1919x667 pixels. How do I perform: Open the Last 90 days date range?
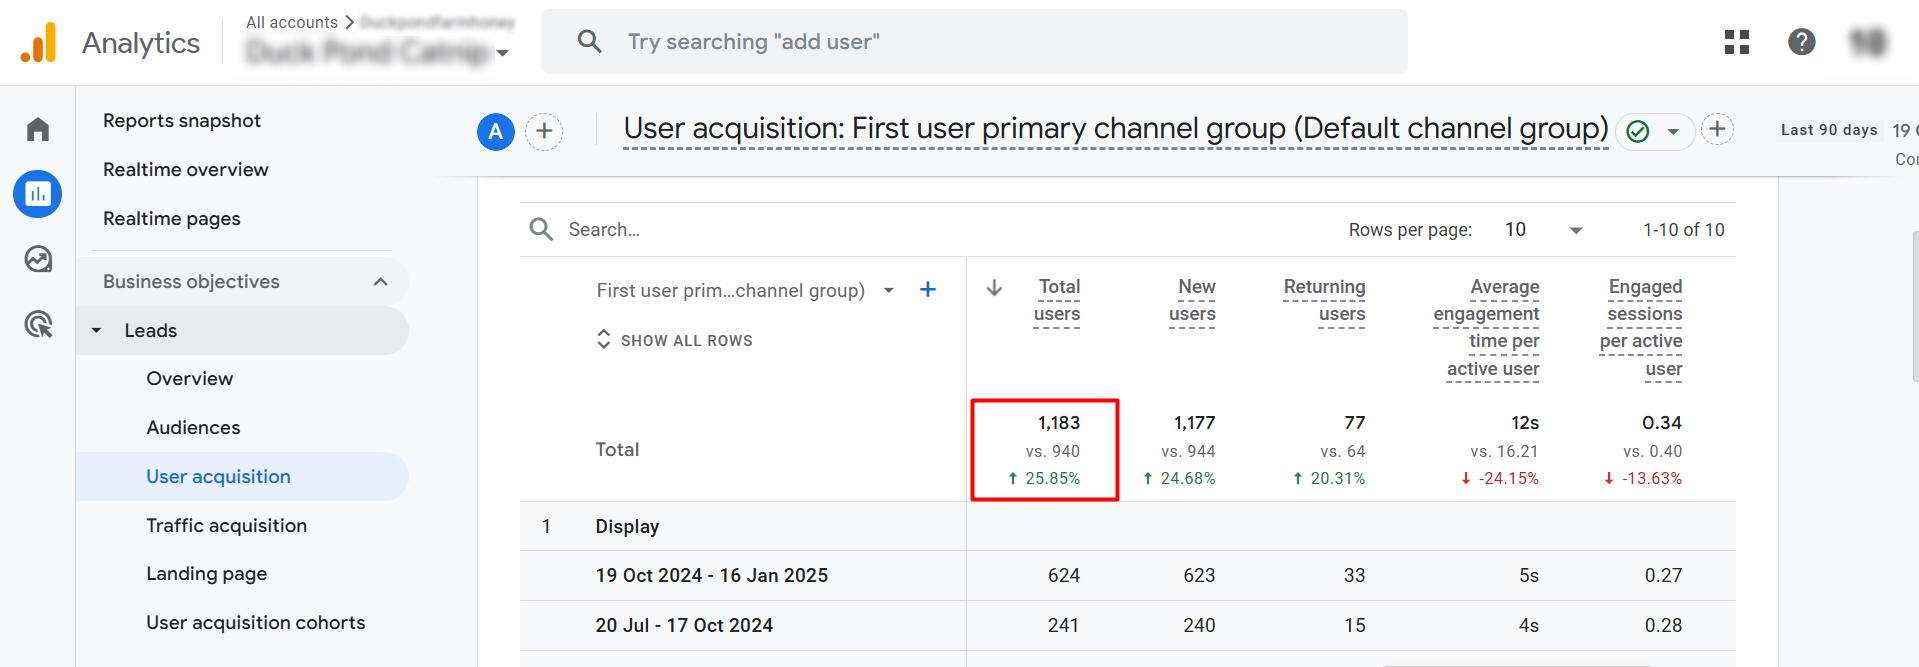tap(1828, 130)
